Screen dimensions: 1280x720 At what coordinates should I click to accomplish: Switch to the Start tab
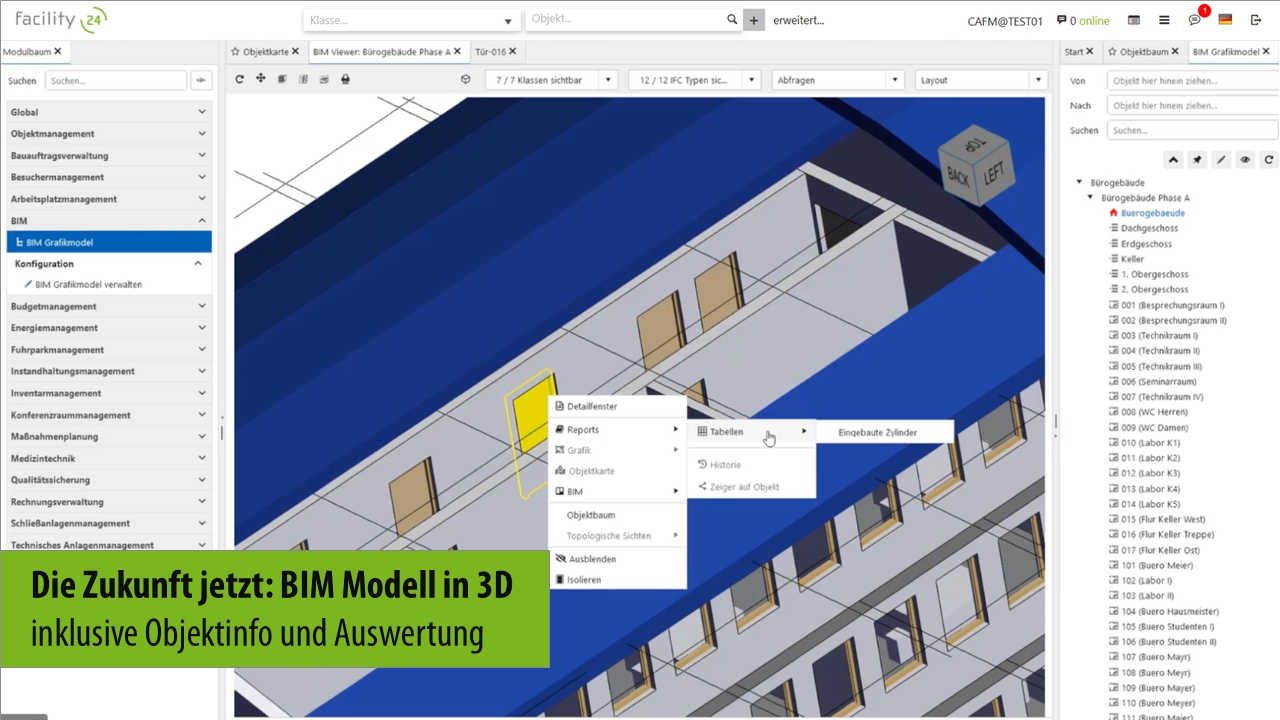(1078, 51)
